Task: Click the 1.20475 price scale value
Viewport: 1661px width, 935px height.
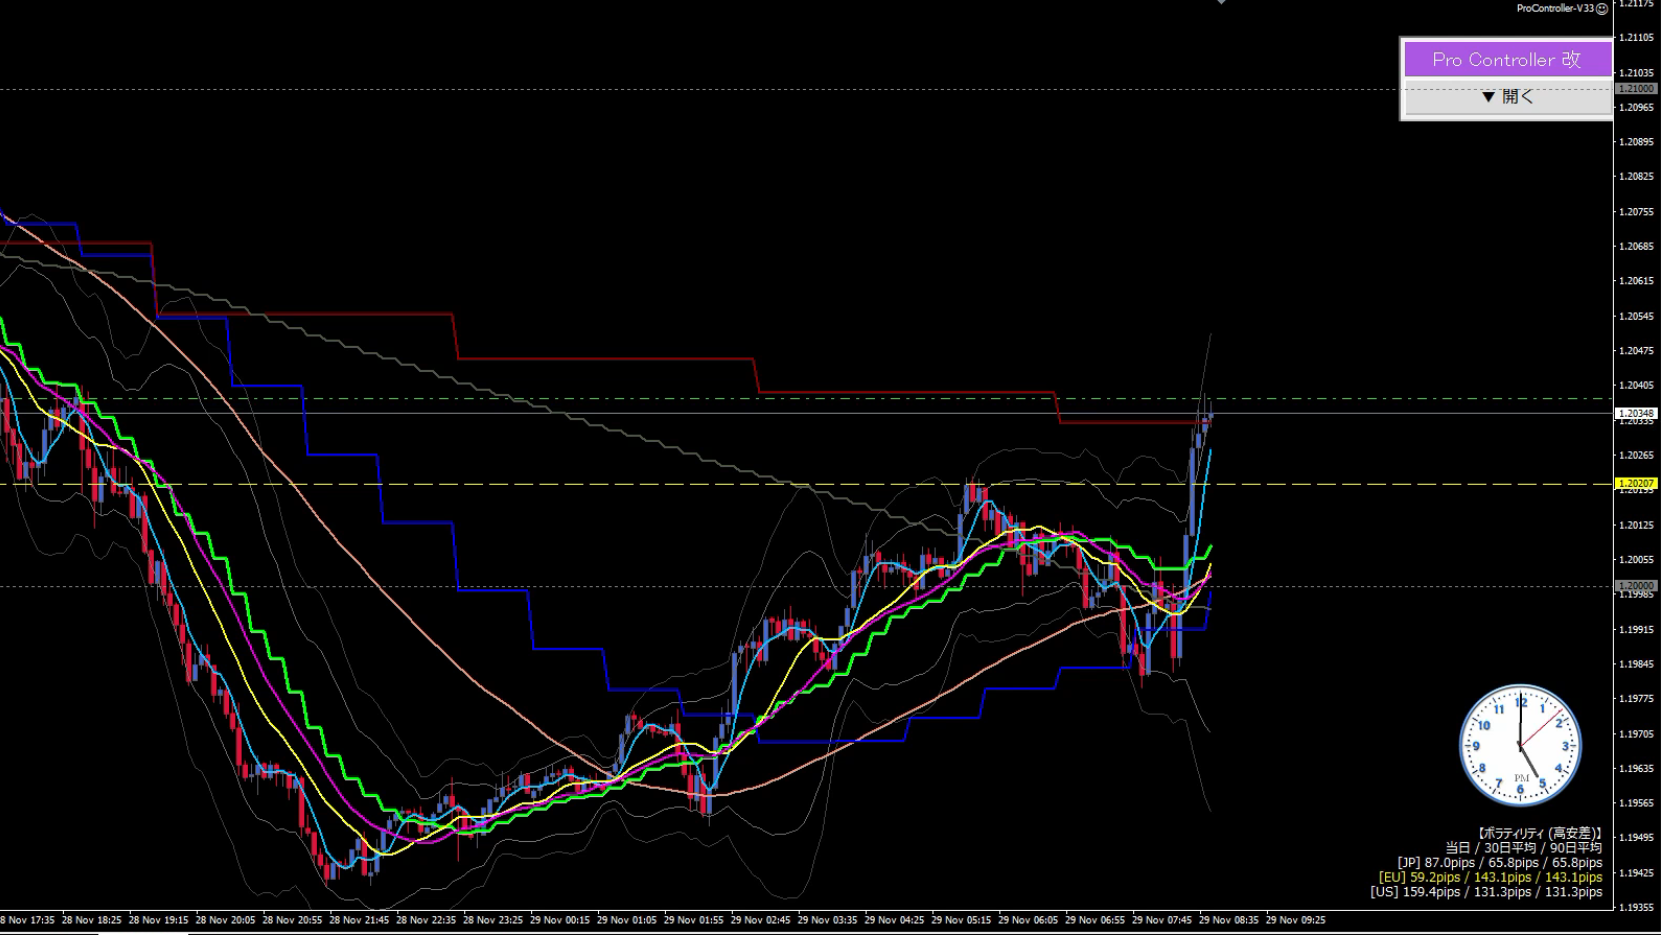Action: click(x=1636, y=351)
